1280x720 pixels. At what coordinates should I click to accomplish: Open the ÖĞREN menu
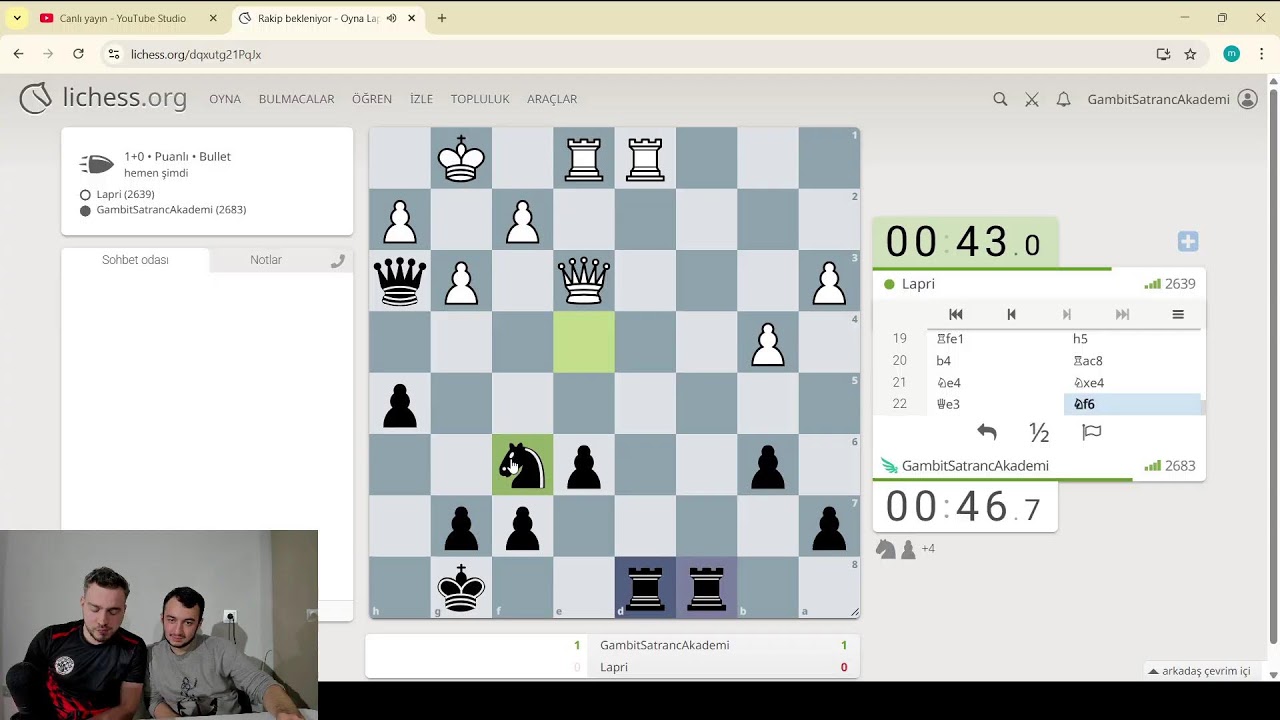click(372, 99)
